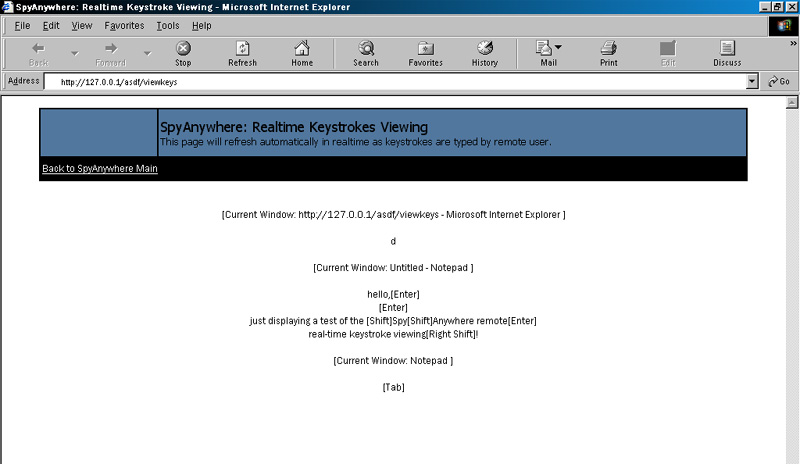Click the vertical scrollbar up arrow
Image resolution: width=800 pixels, height=464 pixels.
[x=793, y=102]
